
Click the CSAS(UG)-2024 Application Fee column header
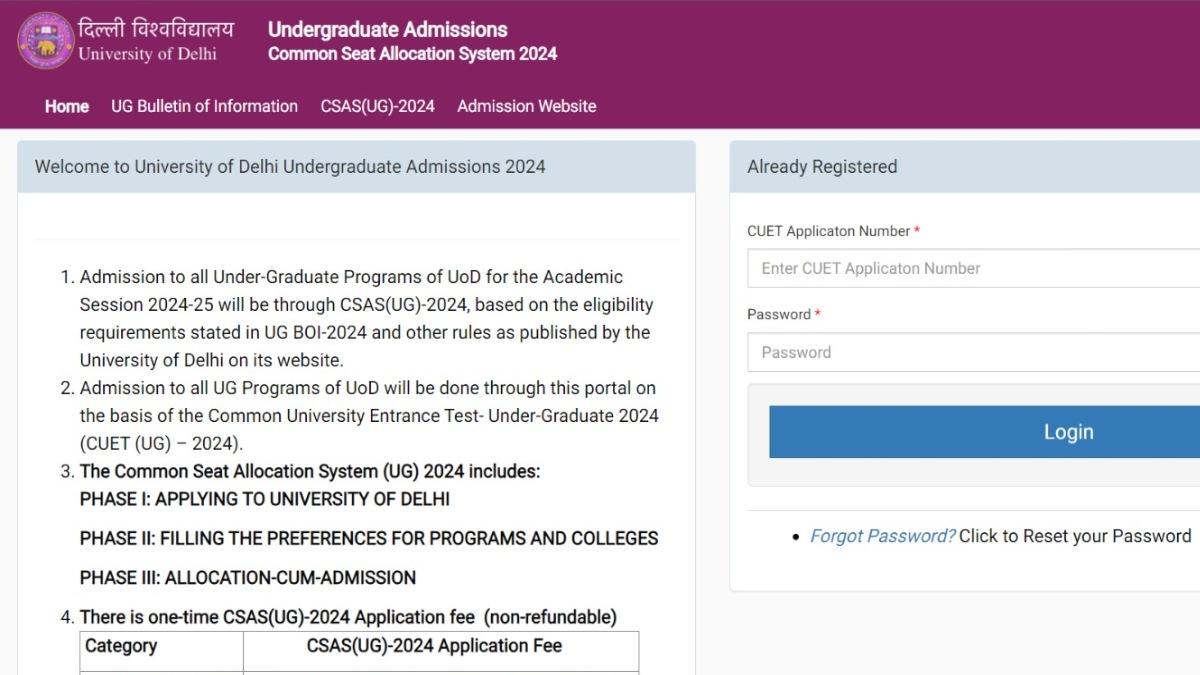434,646
